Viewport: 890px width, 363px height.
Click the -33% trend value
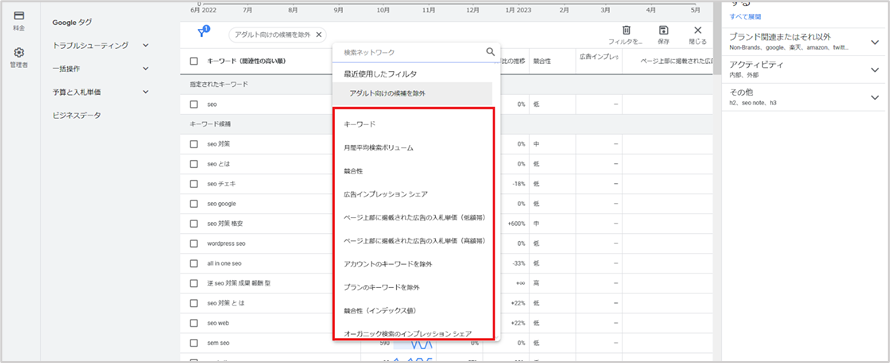(519, 263)
